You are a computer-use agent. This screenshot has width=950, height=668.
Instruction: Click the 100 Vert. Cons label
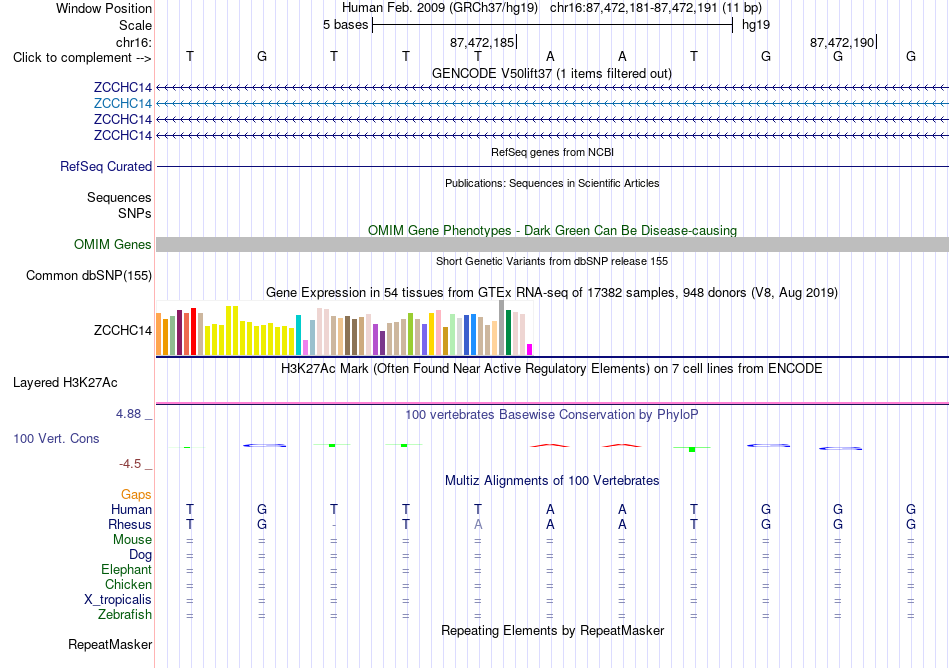pyautogui.click(x=56, y=438)
